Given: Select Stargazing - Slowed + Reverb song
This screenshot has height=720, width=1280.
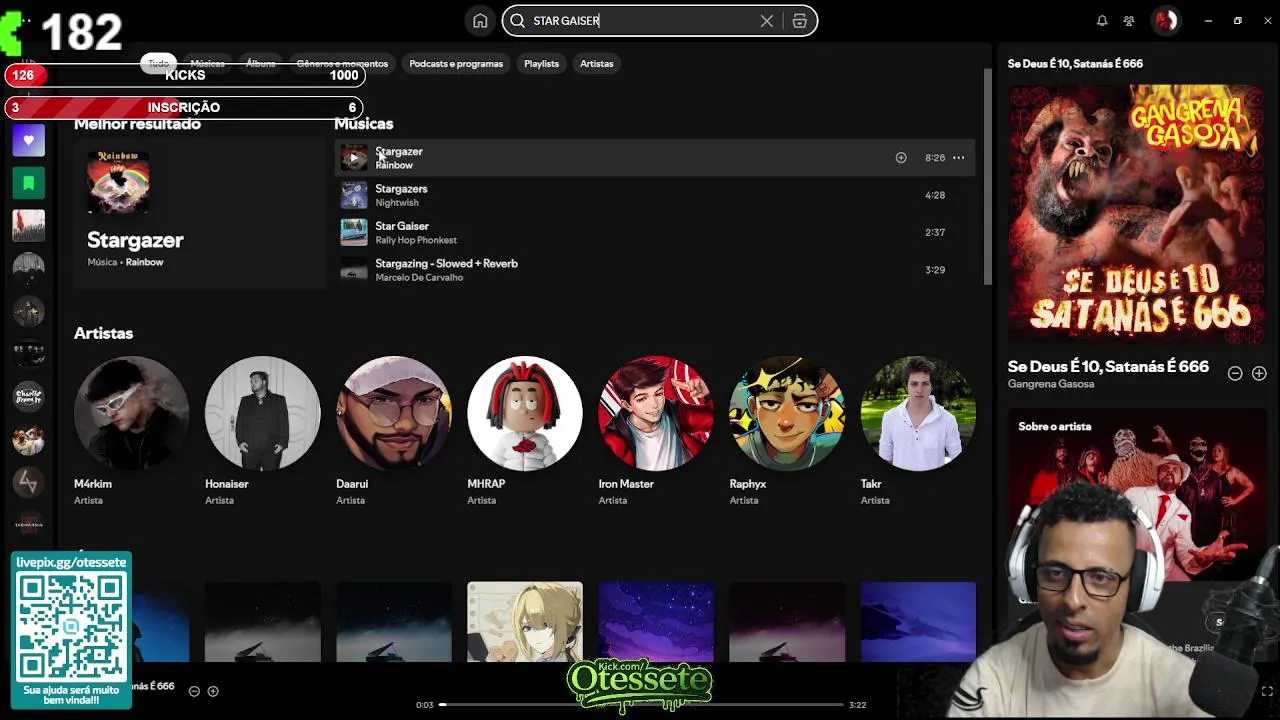Looking at the screenshot, I should pyautogui.click(x=655, y=270).
